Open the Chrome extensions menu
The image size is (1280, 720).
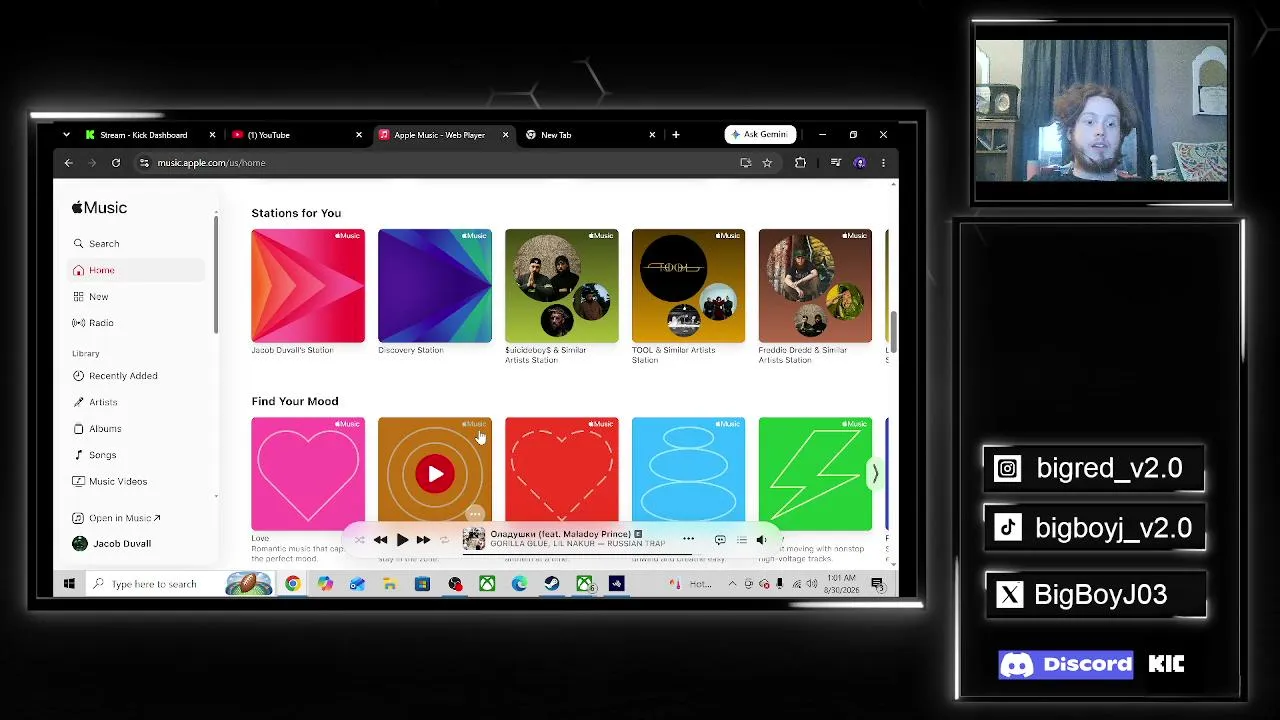point(800,163)
